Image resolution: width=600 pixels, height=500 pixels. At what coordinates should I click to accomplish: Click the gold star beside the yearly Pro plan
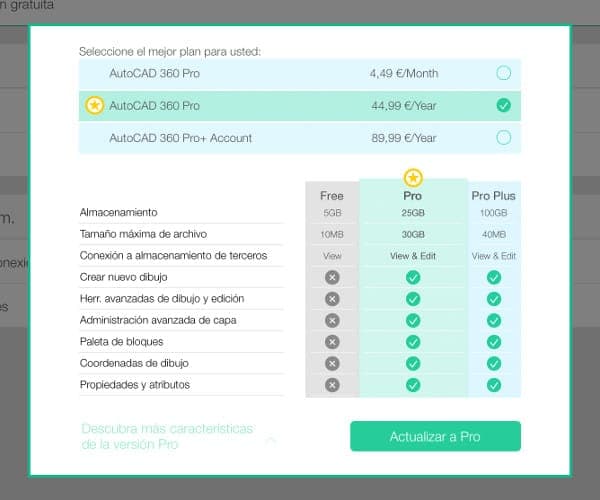94,105
